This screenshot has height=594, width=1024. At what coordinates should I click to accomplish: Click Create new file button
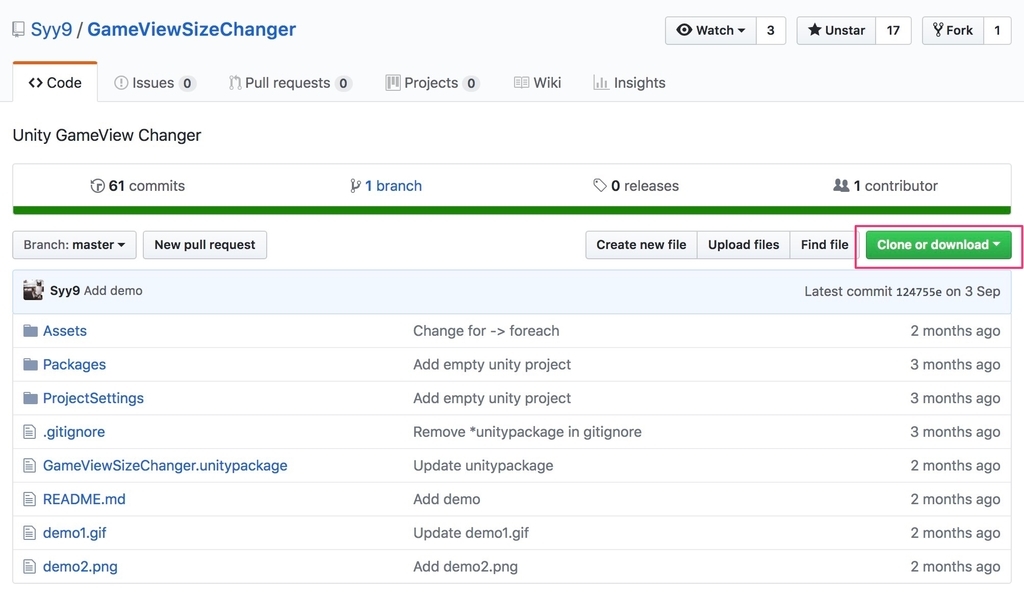(x=641, y=245)
